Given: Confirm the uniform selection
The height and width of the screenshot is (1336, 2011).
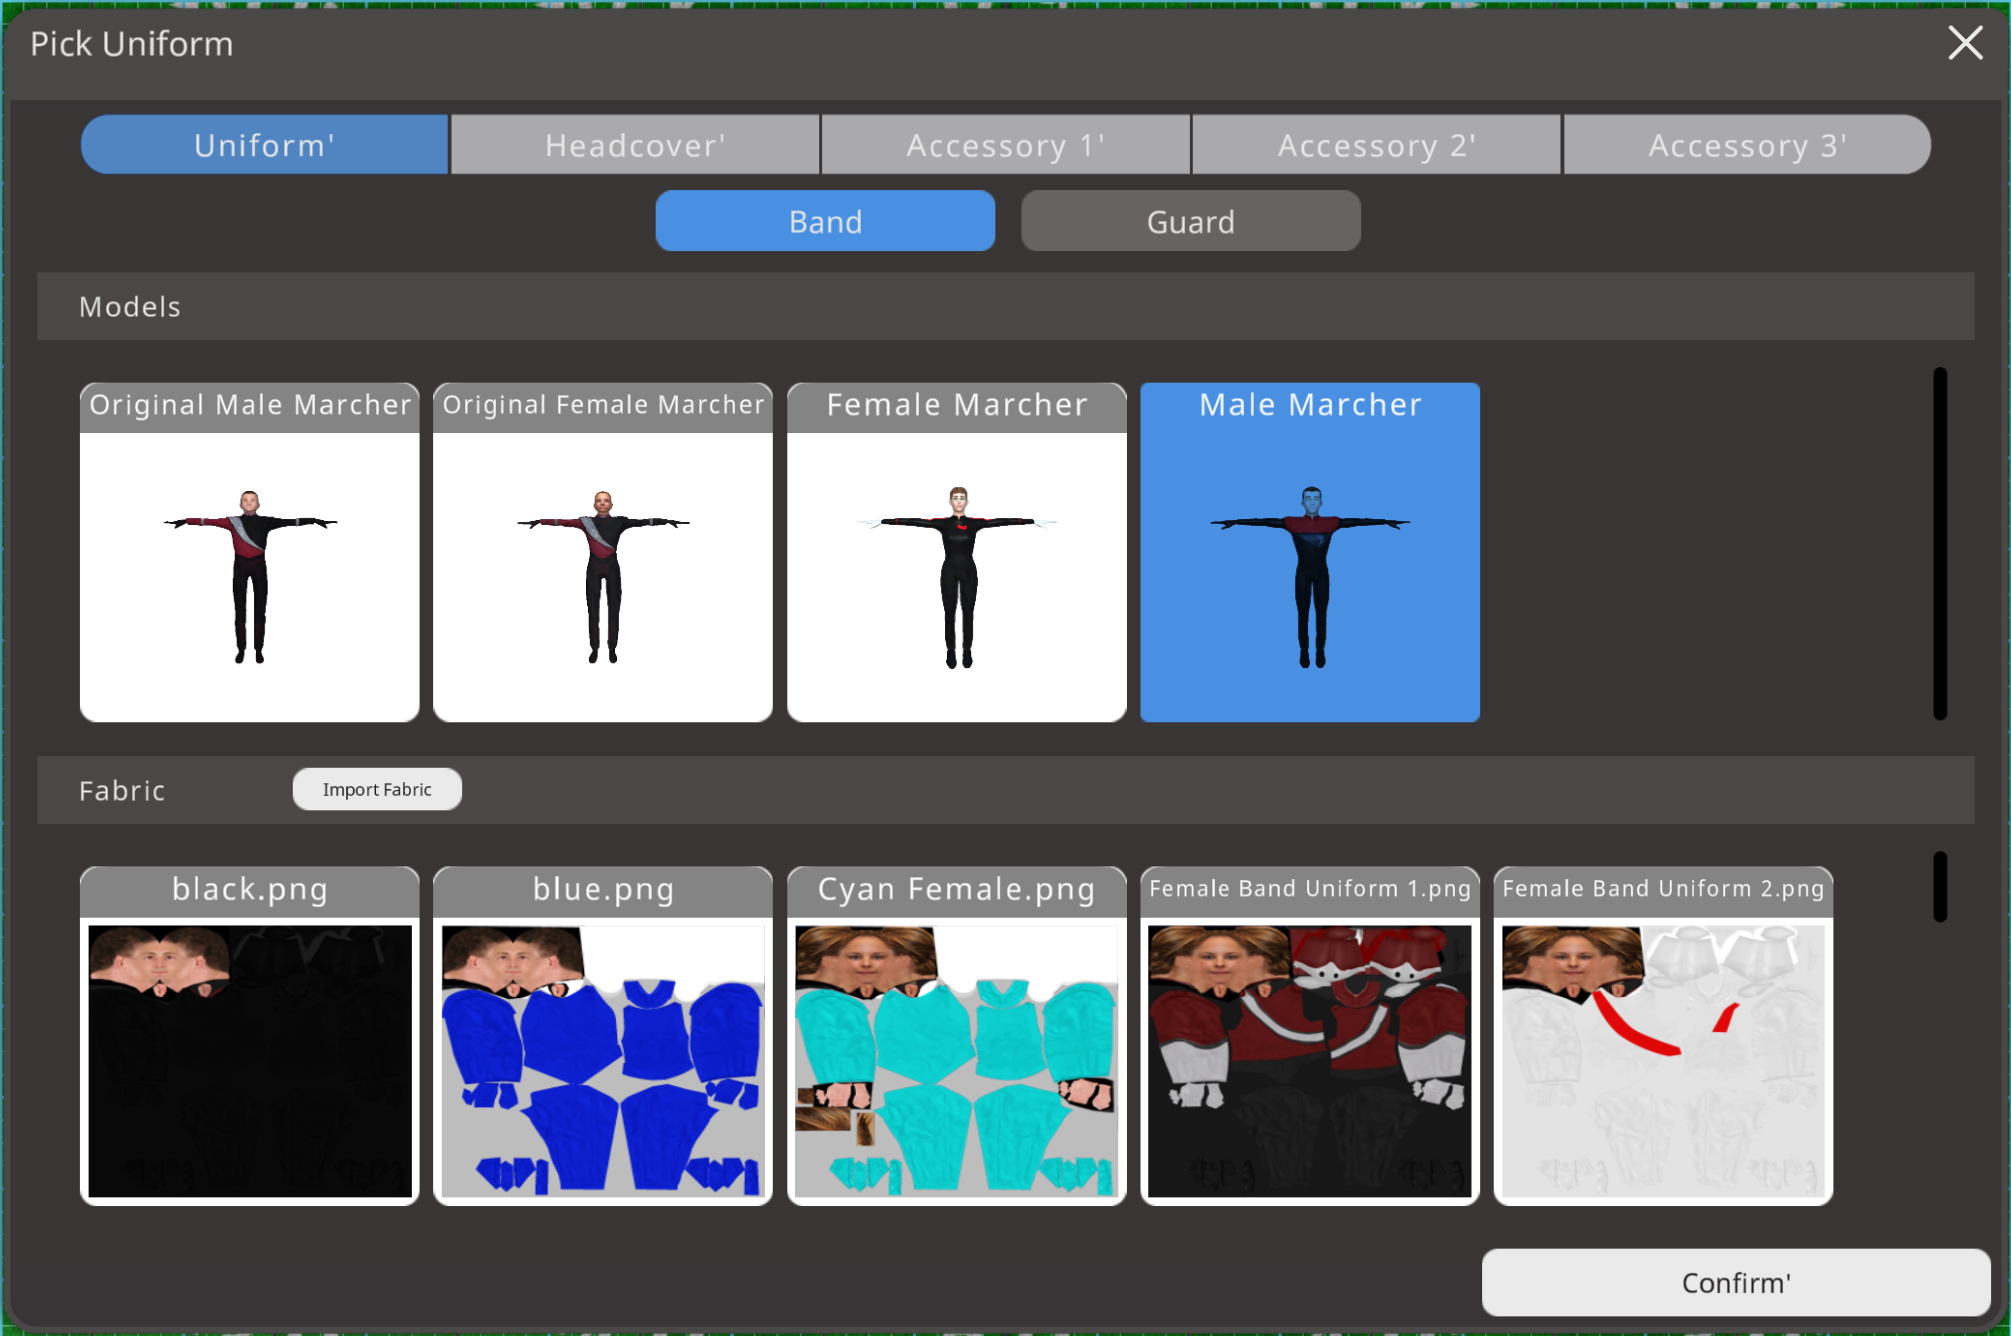Looking at the screenshot, I should [1735, 1282].
